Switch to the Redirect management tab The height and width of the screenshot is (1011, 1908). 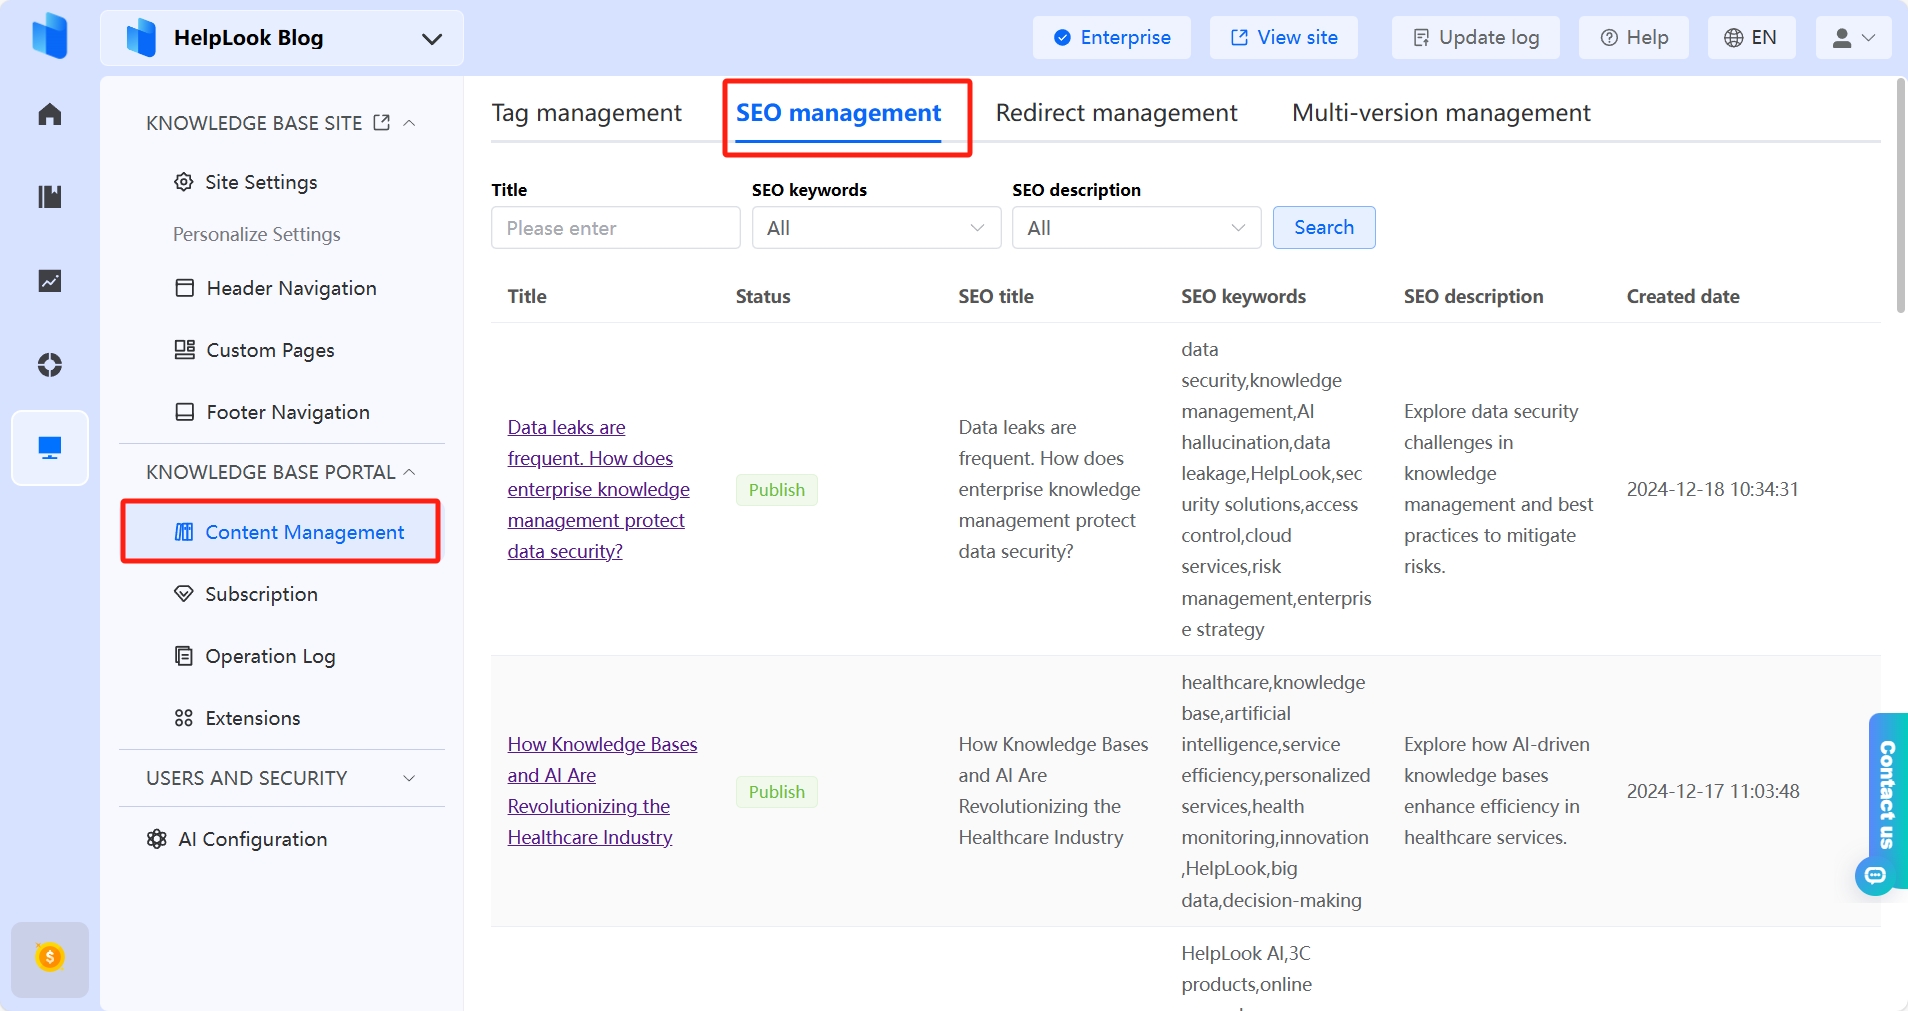(1116, 113)
